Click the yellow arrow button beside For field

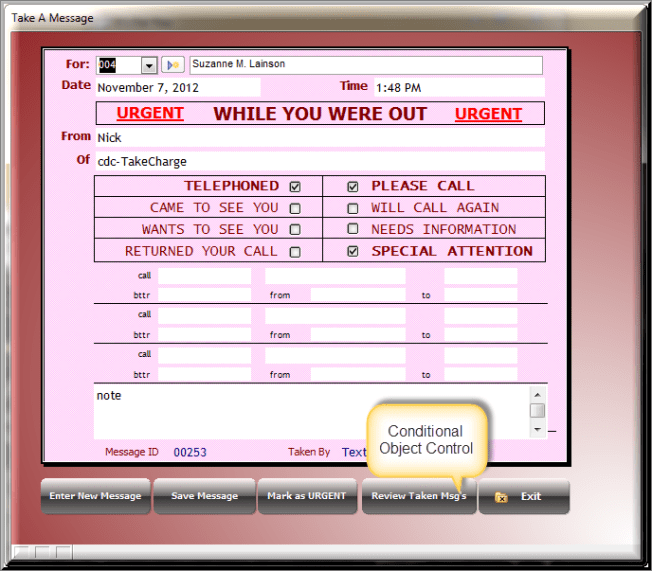173,65
